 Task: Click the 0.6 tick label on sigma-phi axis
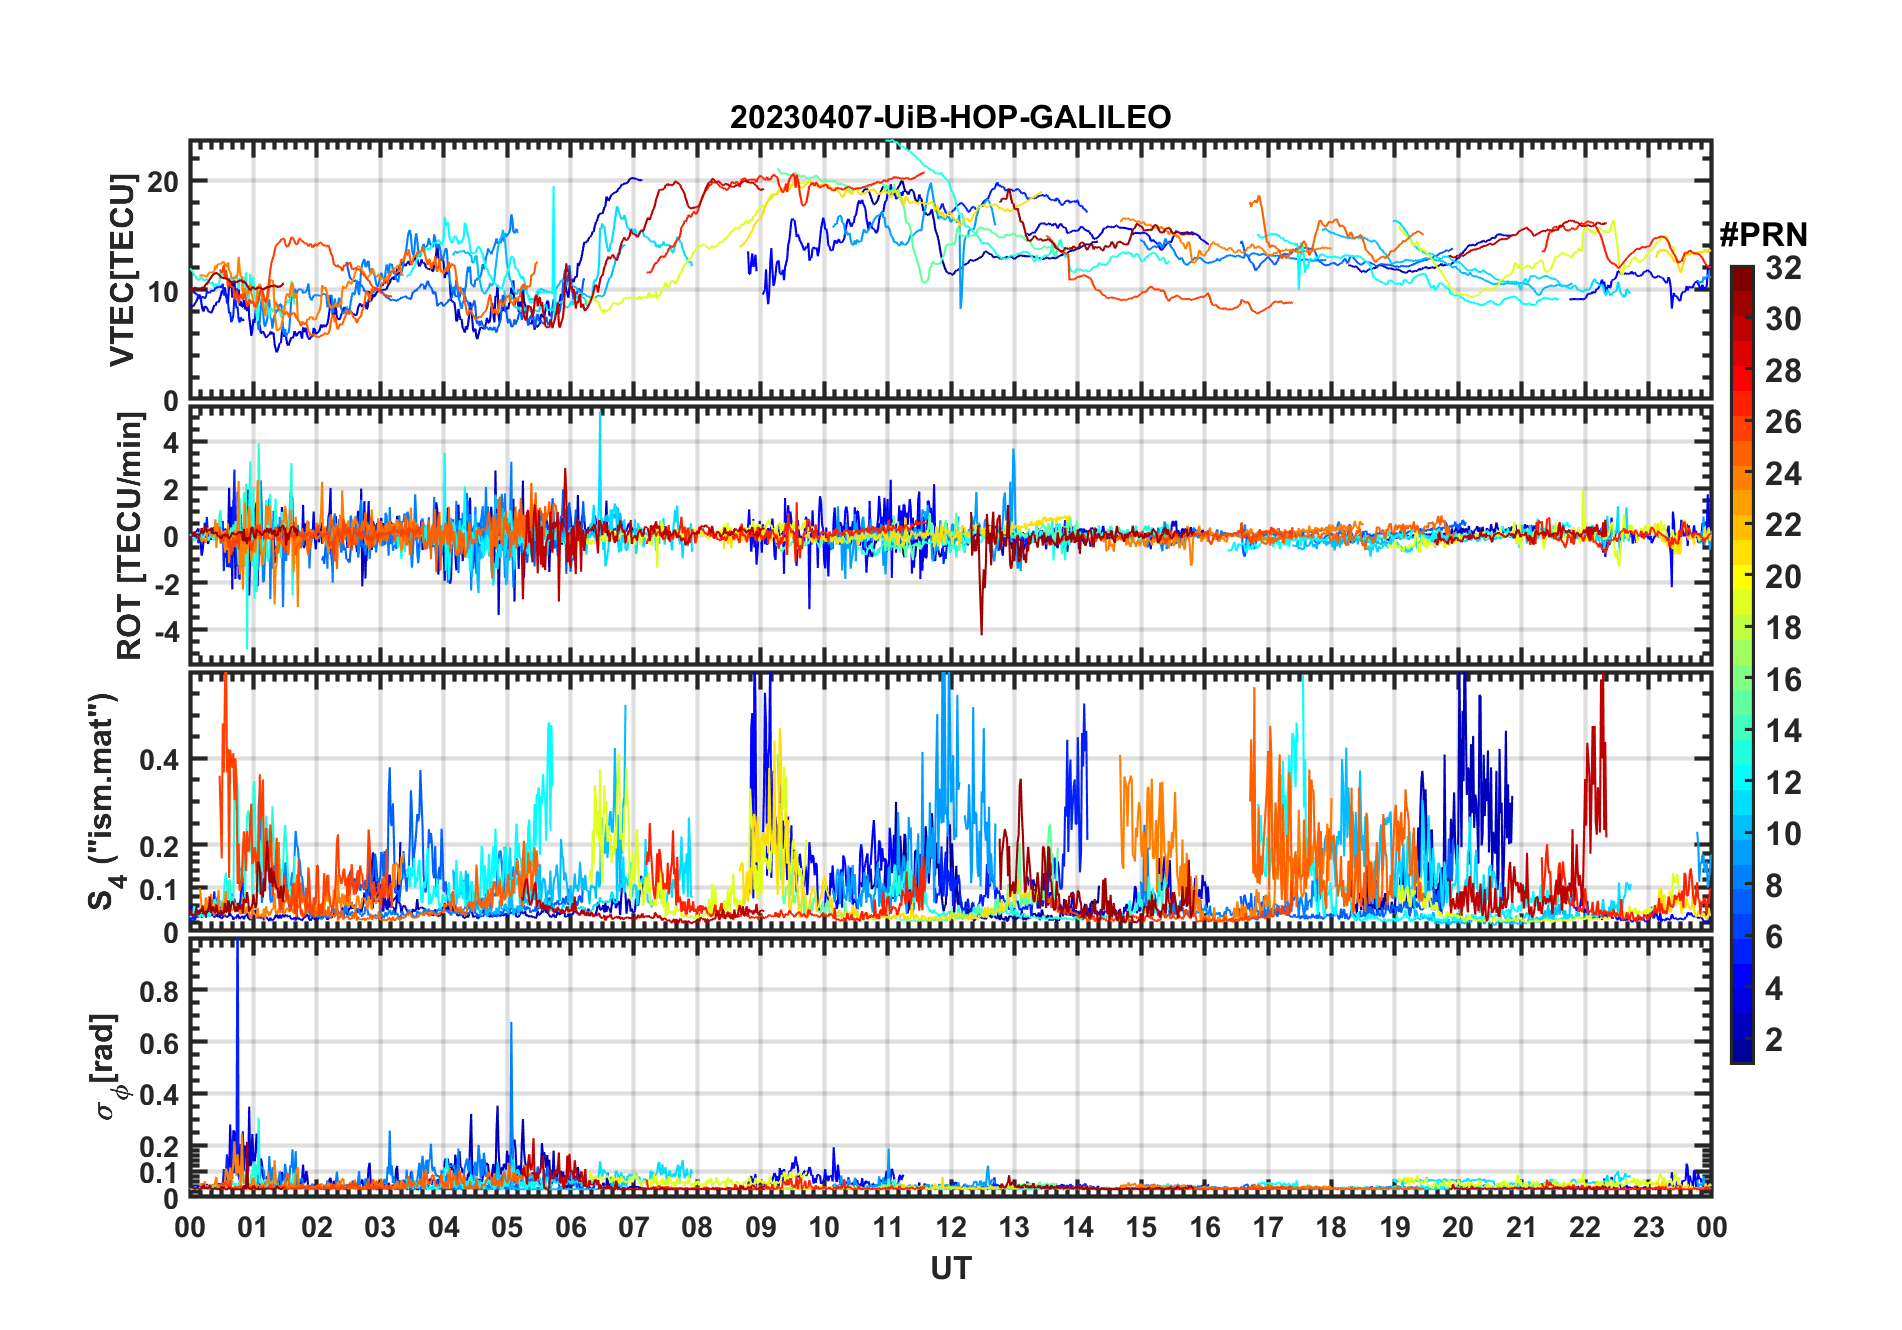coord(160,1042)
